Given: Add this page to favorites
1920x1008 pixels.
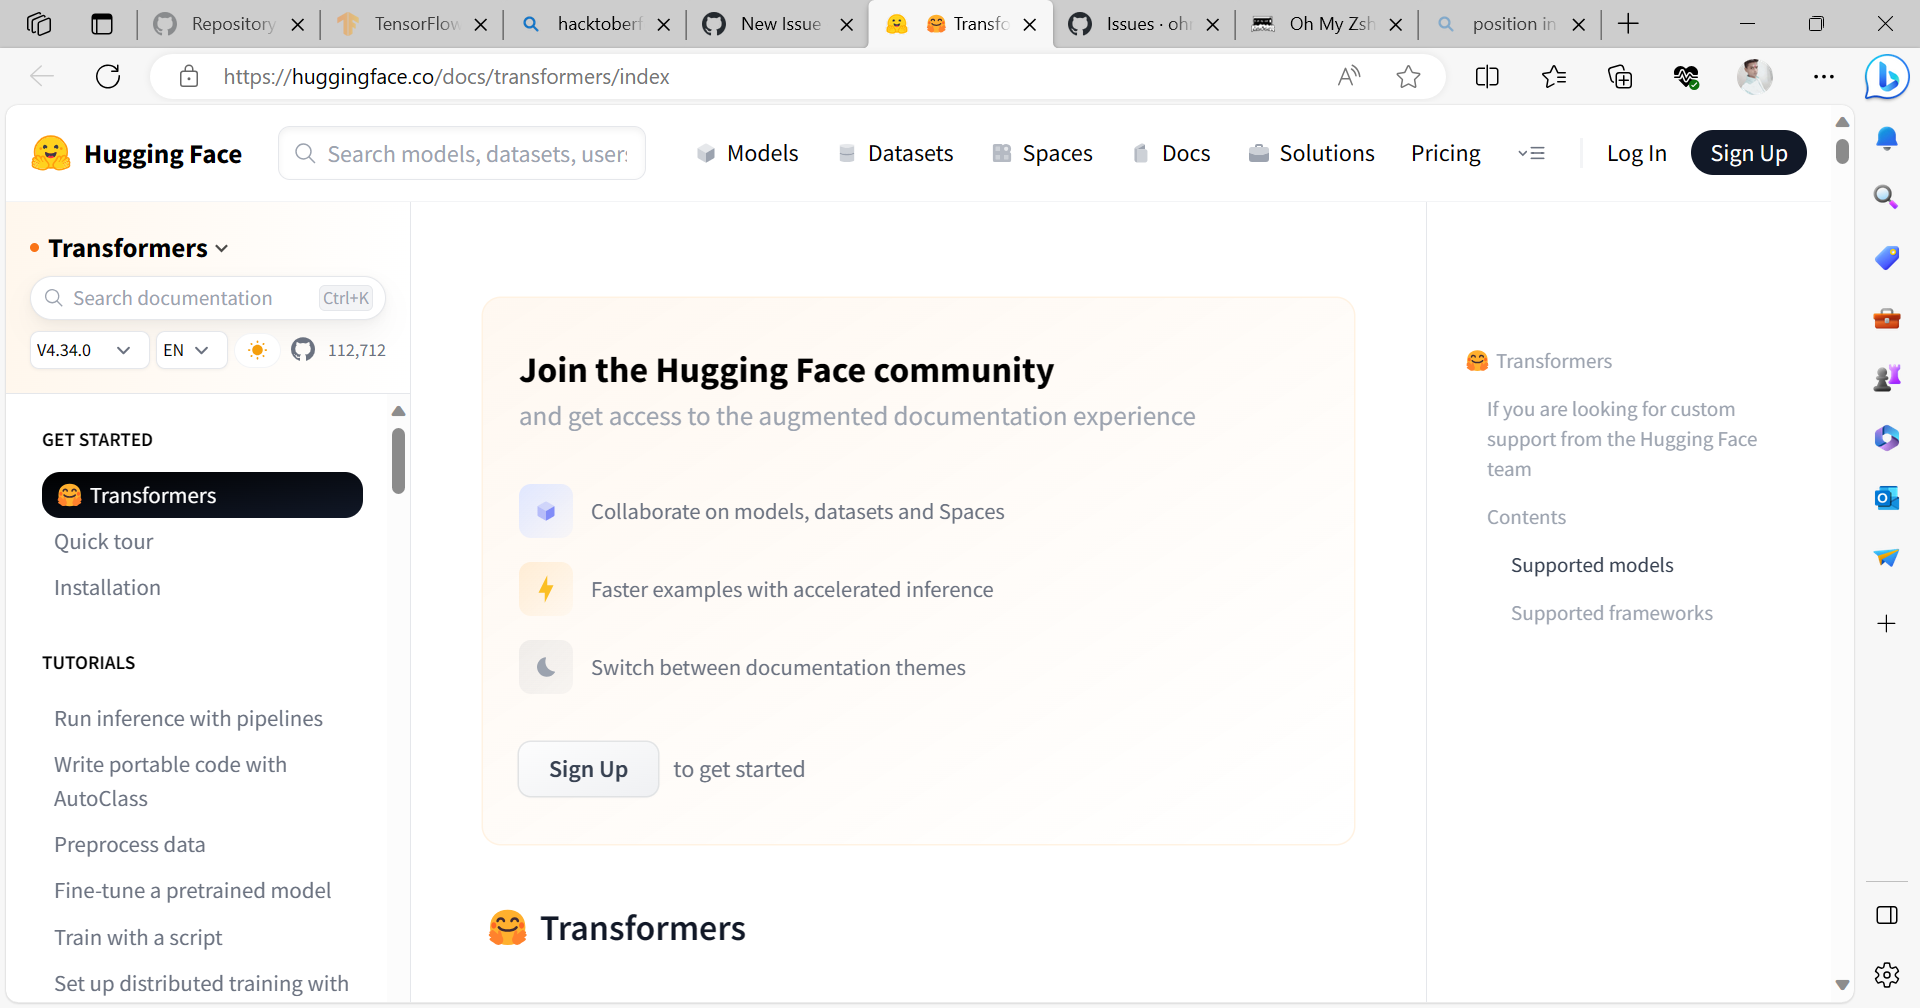Looking at the screenshot, I should (1409, 76).
